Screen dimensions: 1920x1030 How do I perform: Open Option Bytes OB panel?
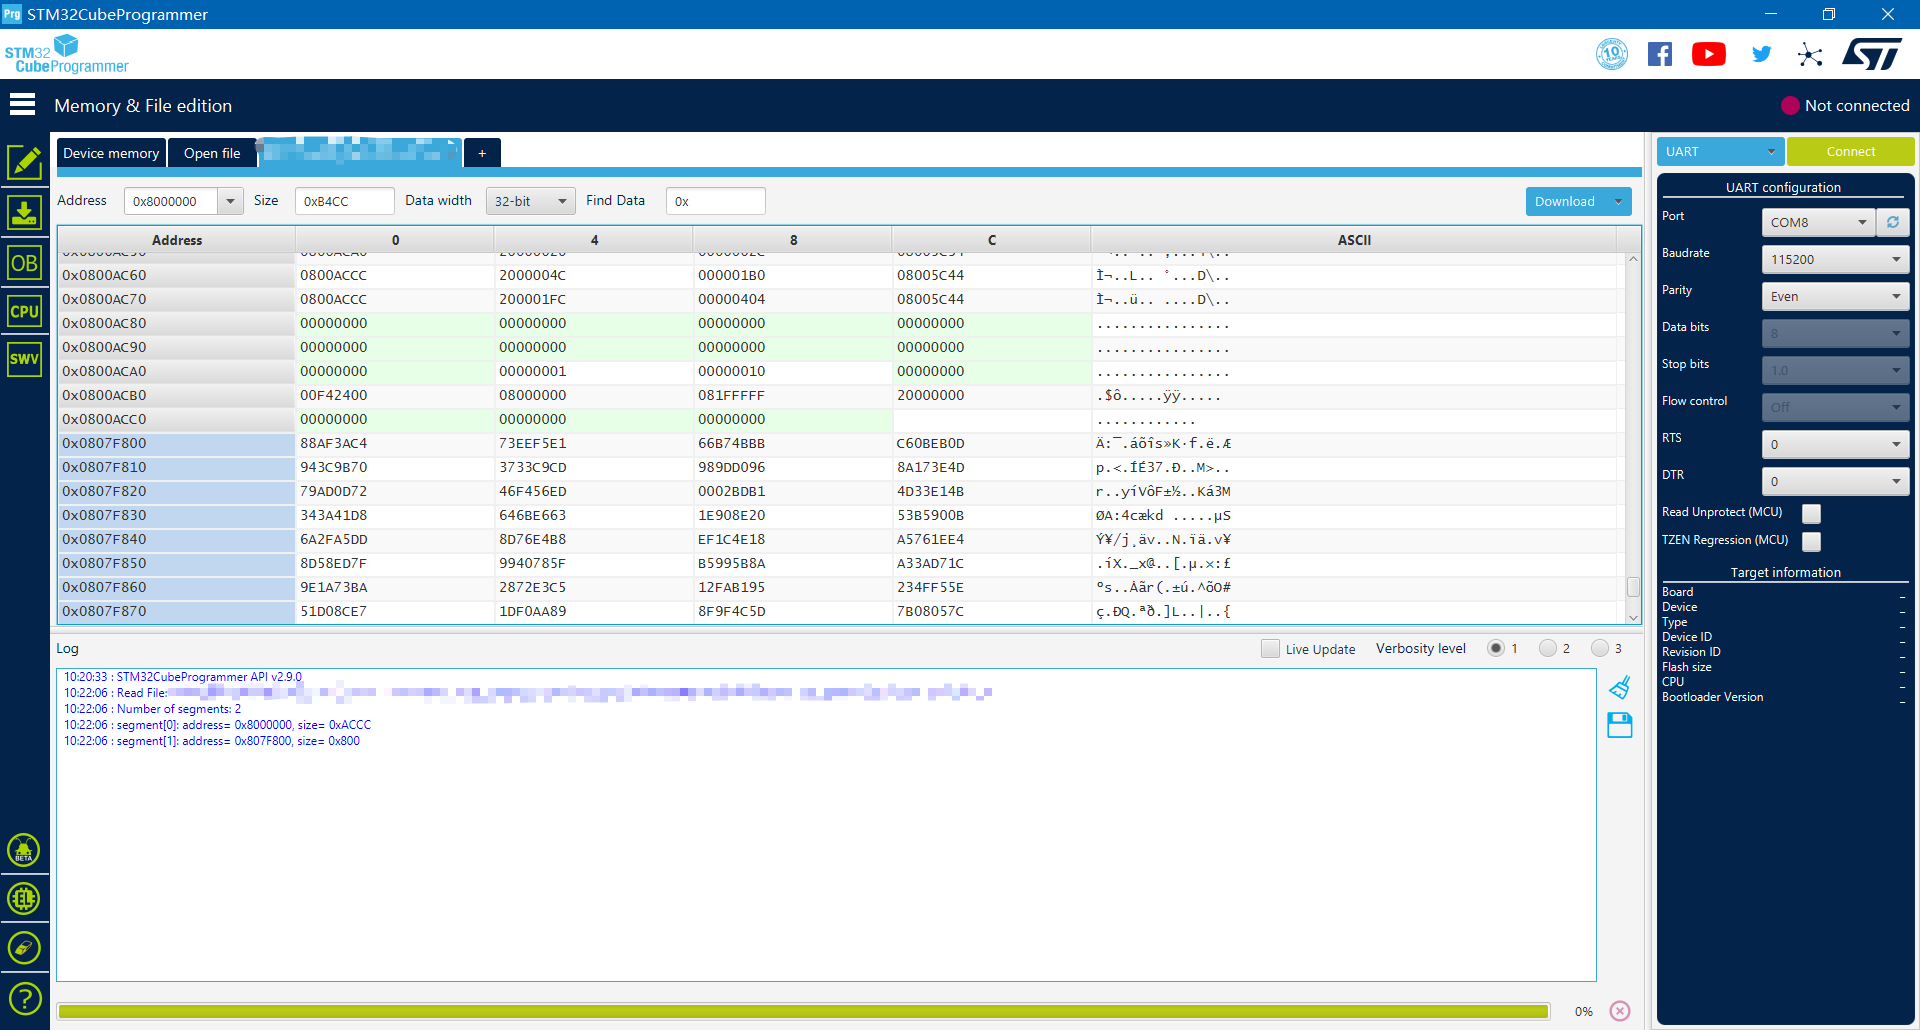(24, 263)
